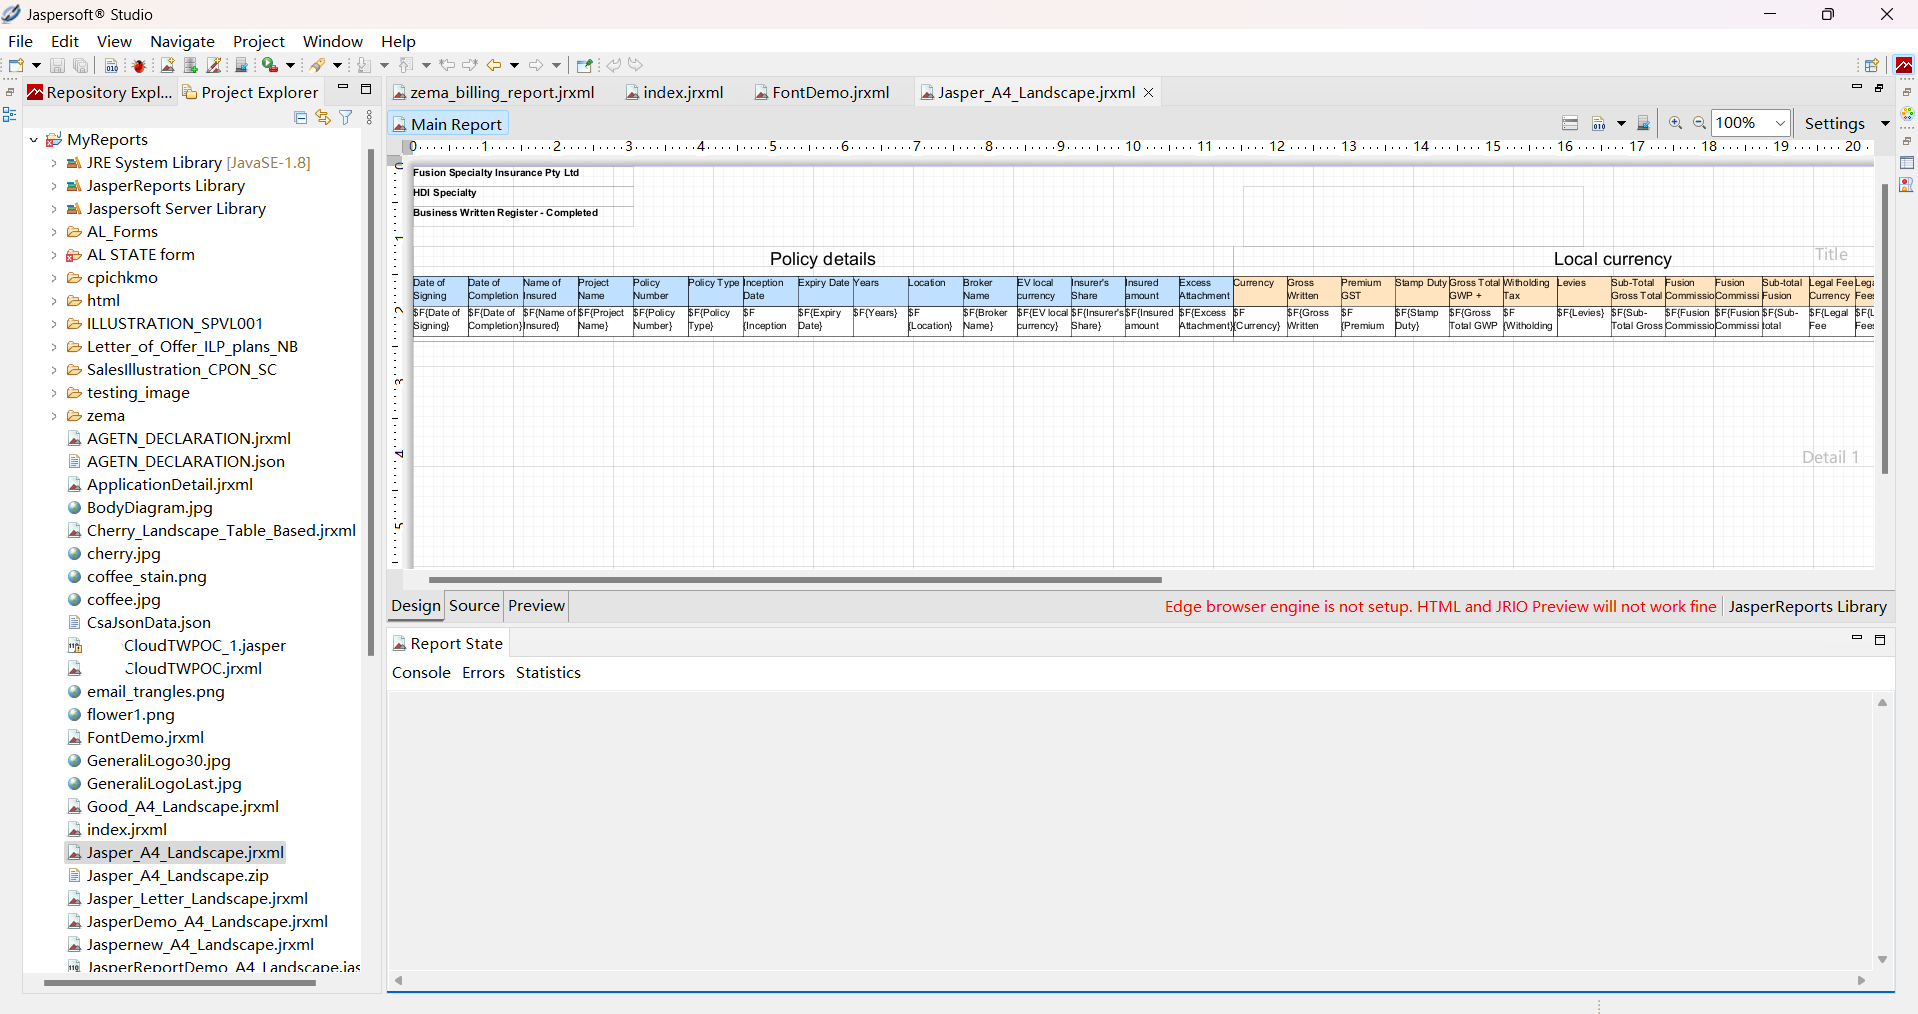Open the Window menu
The height and width of the screenshot is (1014, 1918).
coord(333,41)
